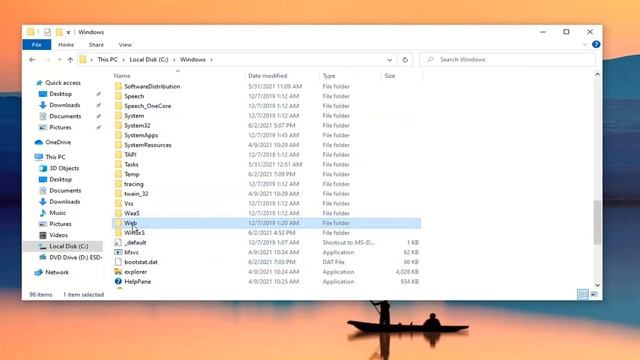This screenshot has width=640, height=360.
Task: Open the recent locations dropdown arrow
Action: point(59,60)
